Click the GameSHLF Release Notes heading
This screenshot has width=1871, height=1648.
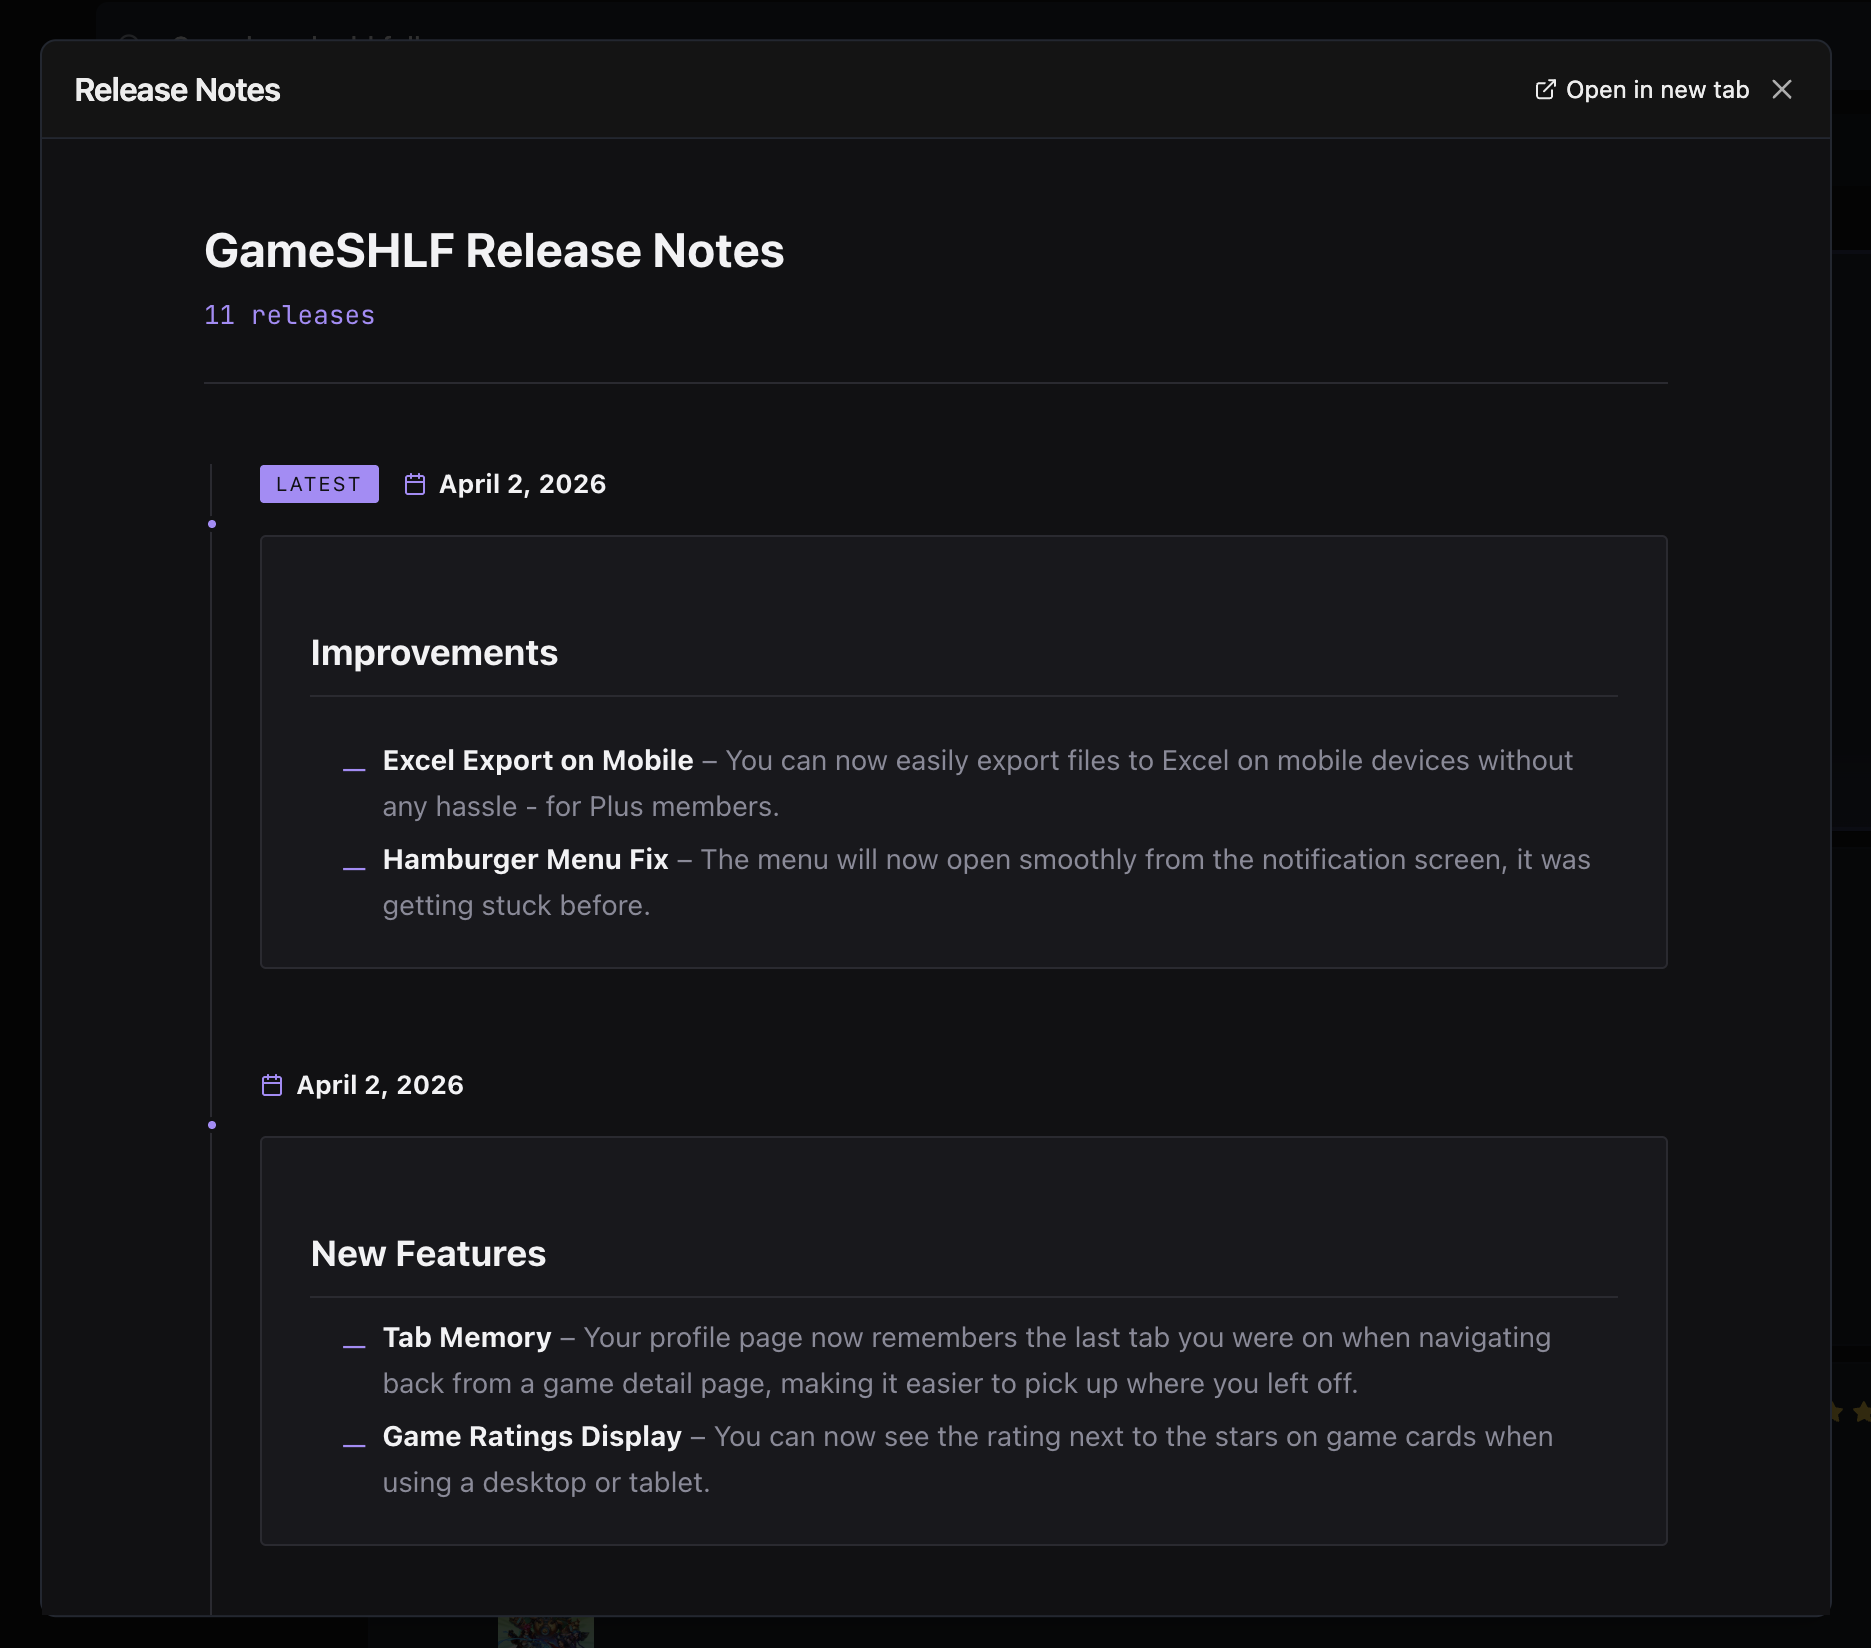pos(494,251)
